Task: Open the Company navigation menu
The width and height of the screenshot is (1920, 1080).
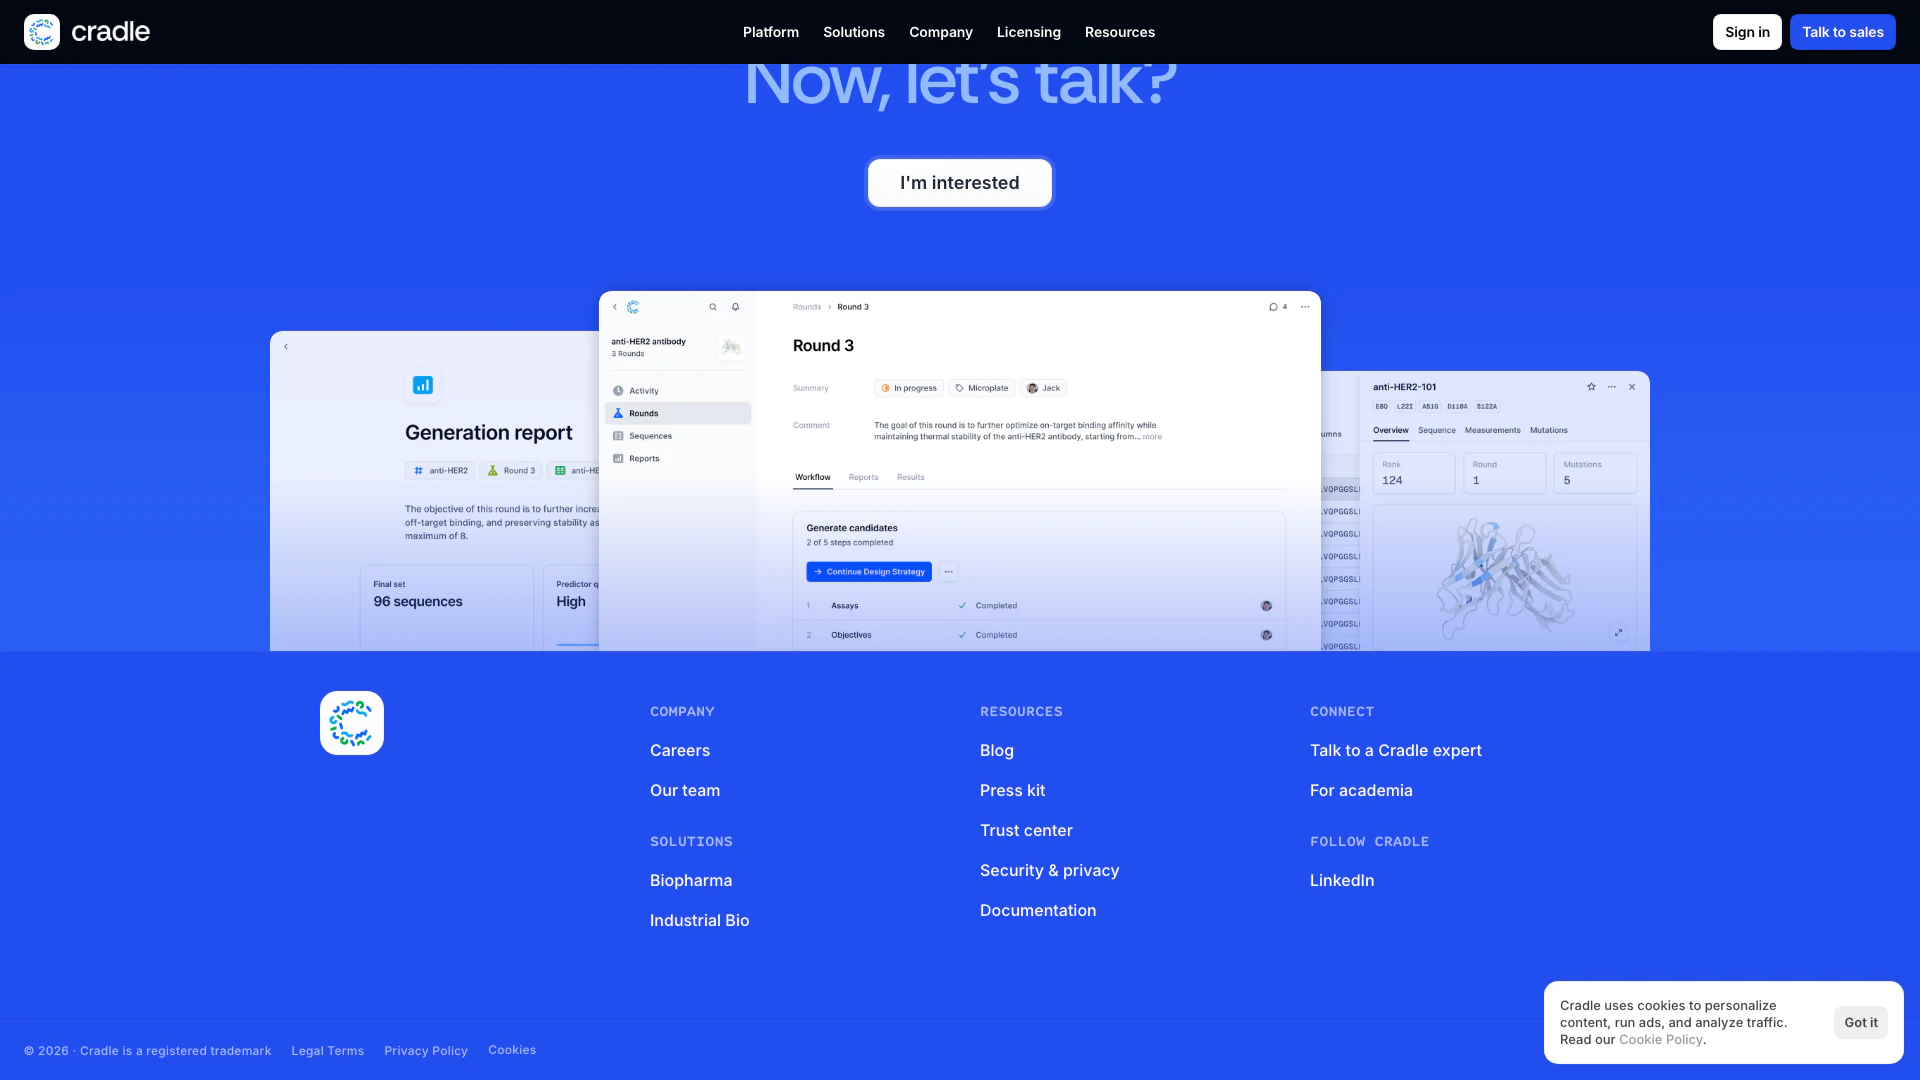Action: (x=940, y=32)
